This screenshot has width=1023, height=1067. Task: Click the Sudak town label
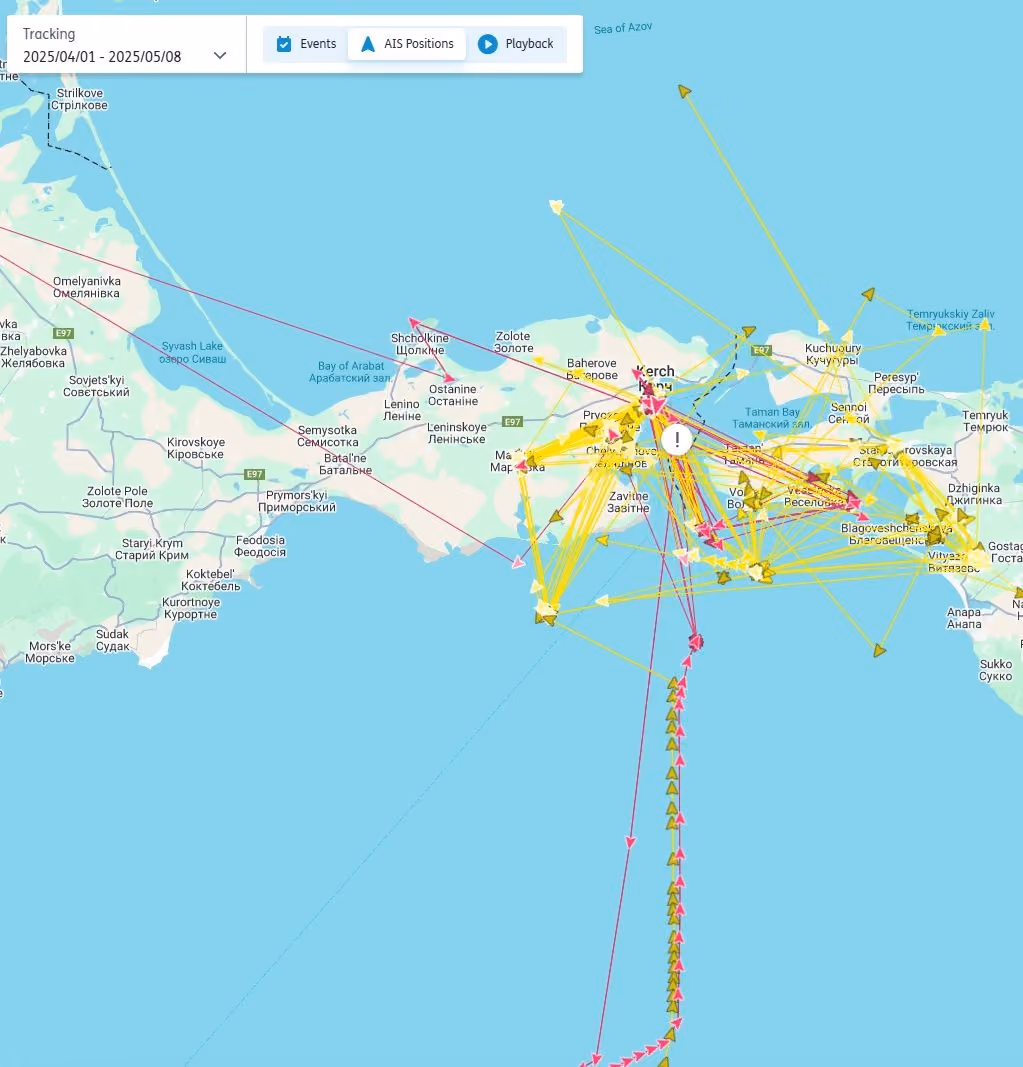coord(112,640)
